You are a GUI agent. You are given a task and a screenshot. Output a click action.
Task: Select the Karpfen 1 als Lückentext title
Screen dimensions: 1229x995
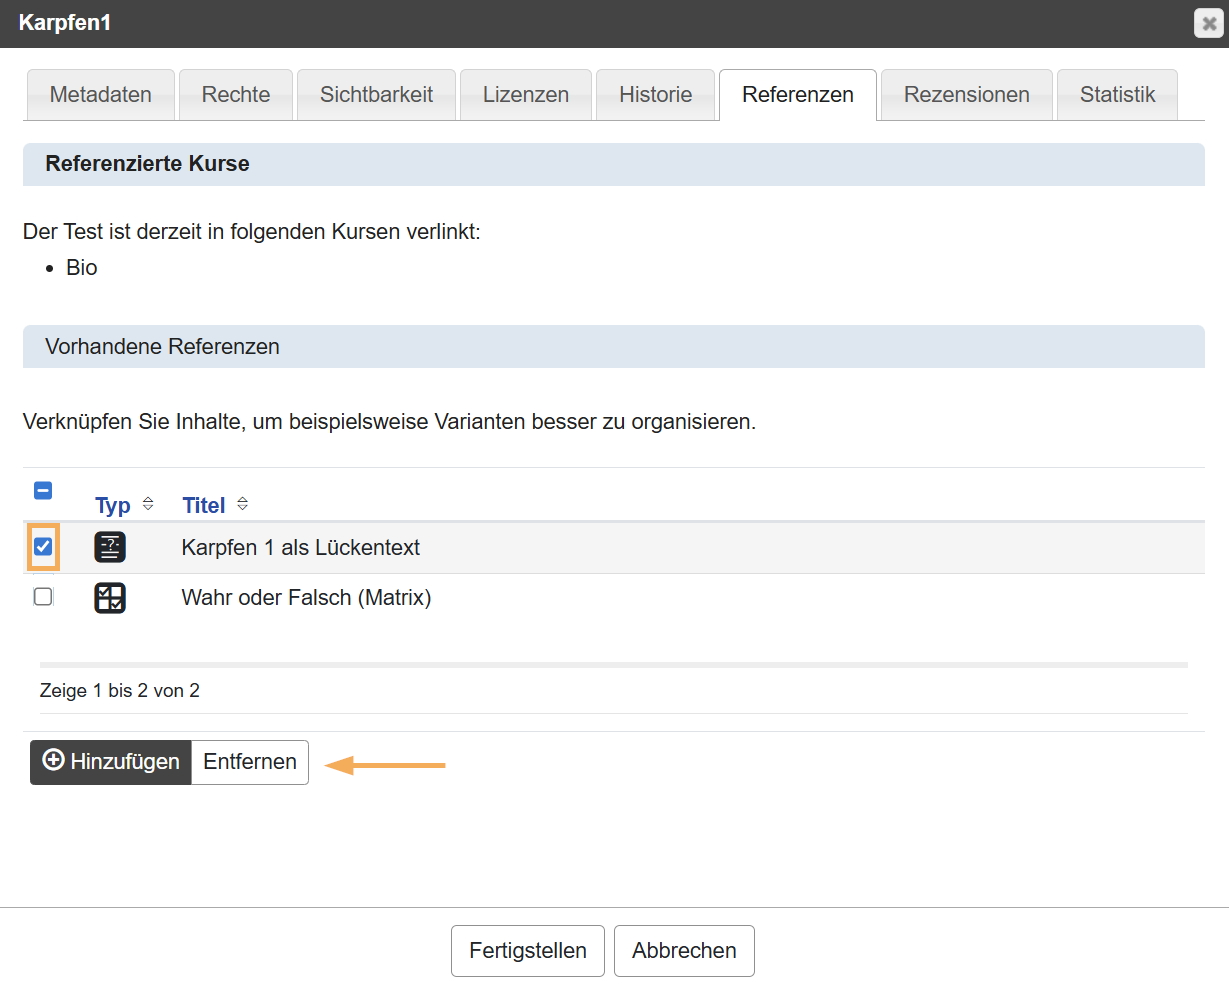(300, 548)
